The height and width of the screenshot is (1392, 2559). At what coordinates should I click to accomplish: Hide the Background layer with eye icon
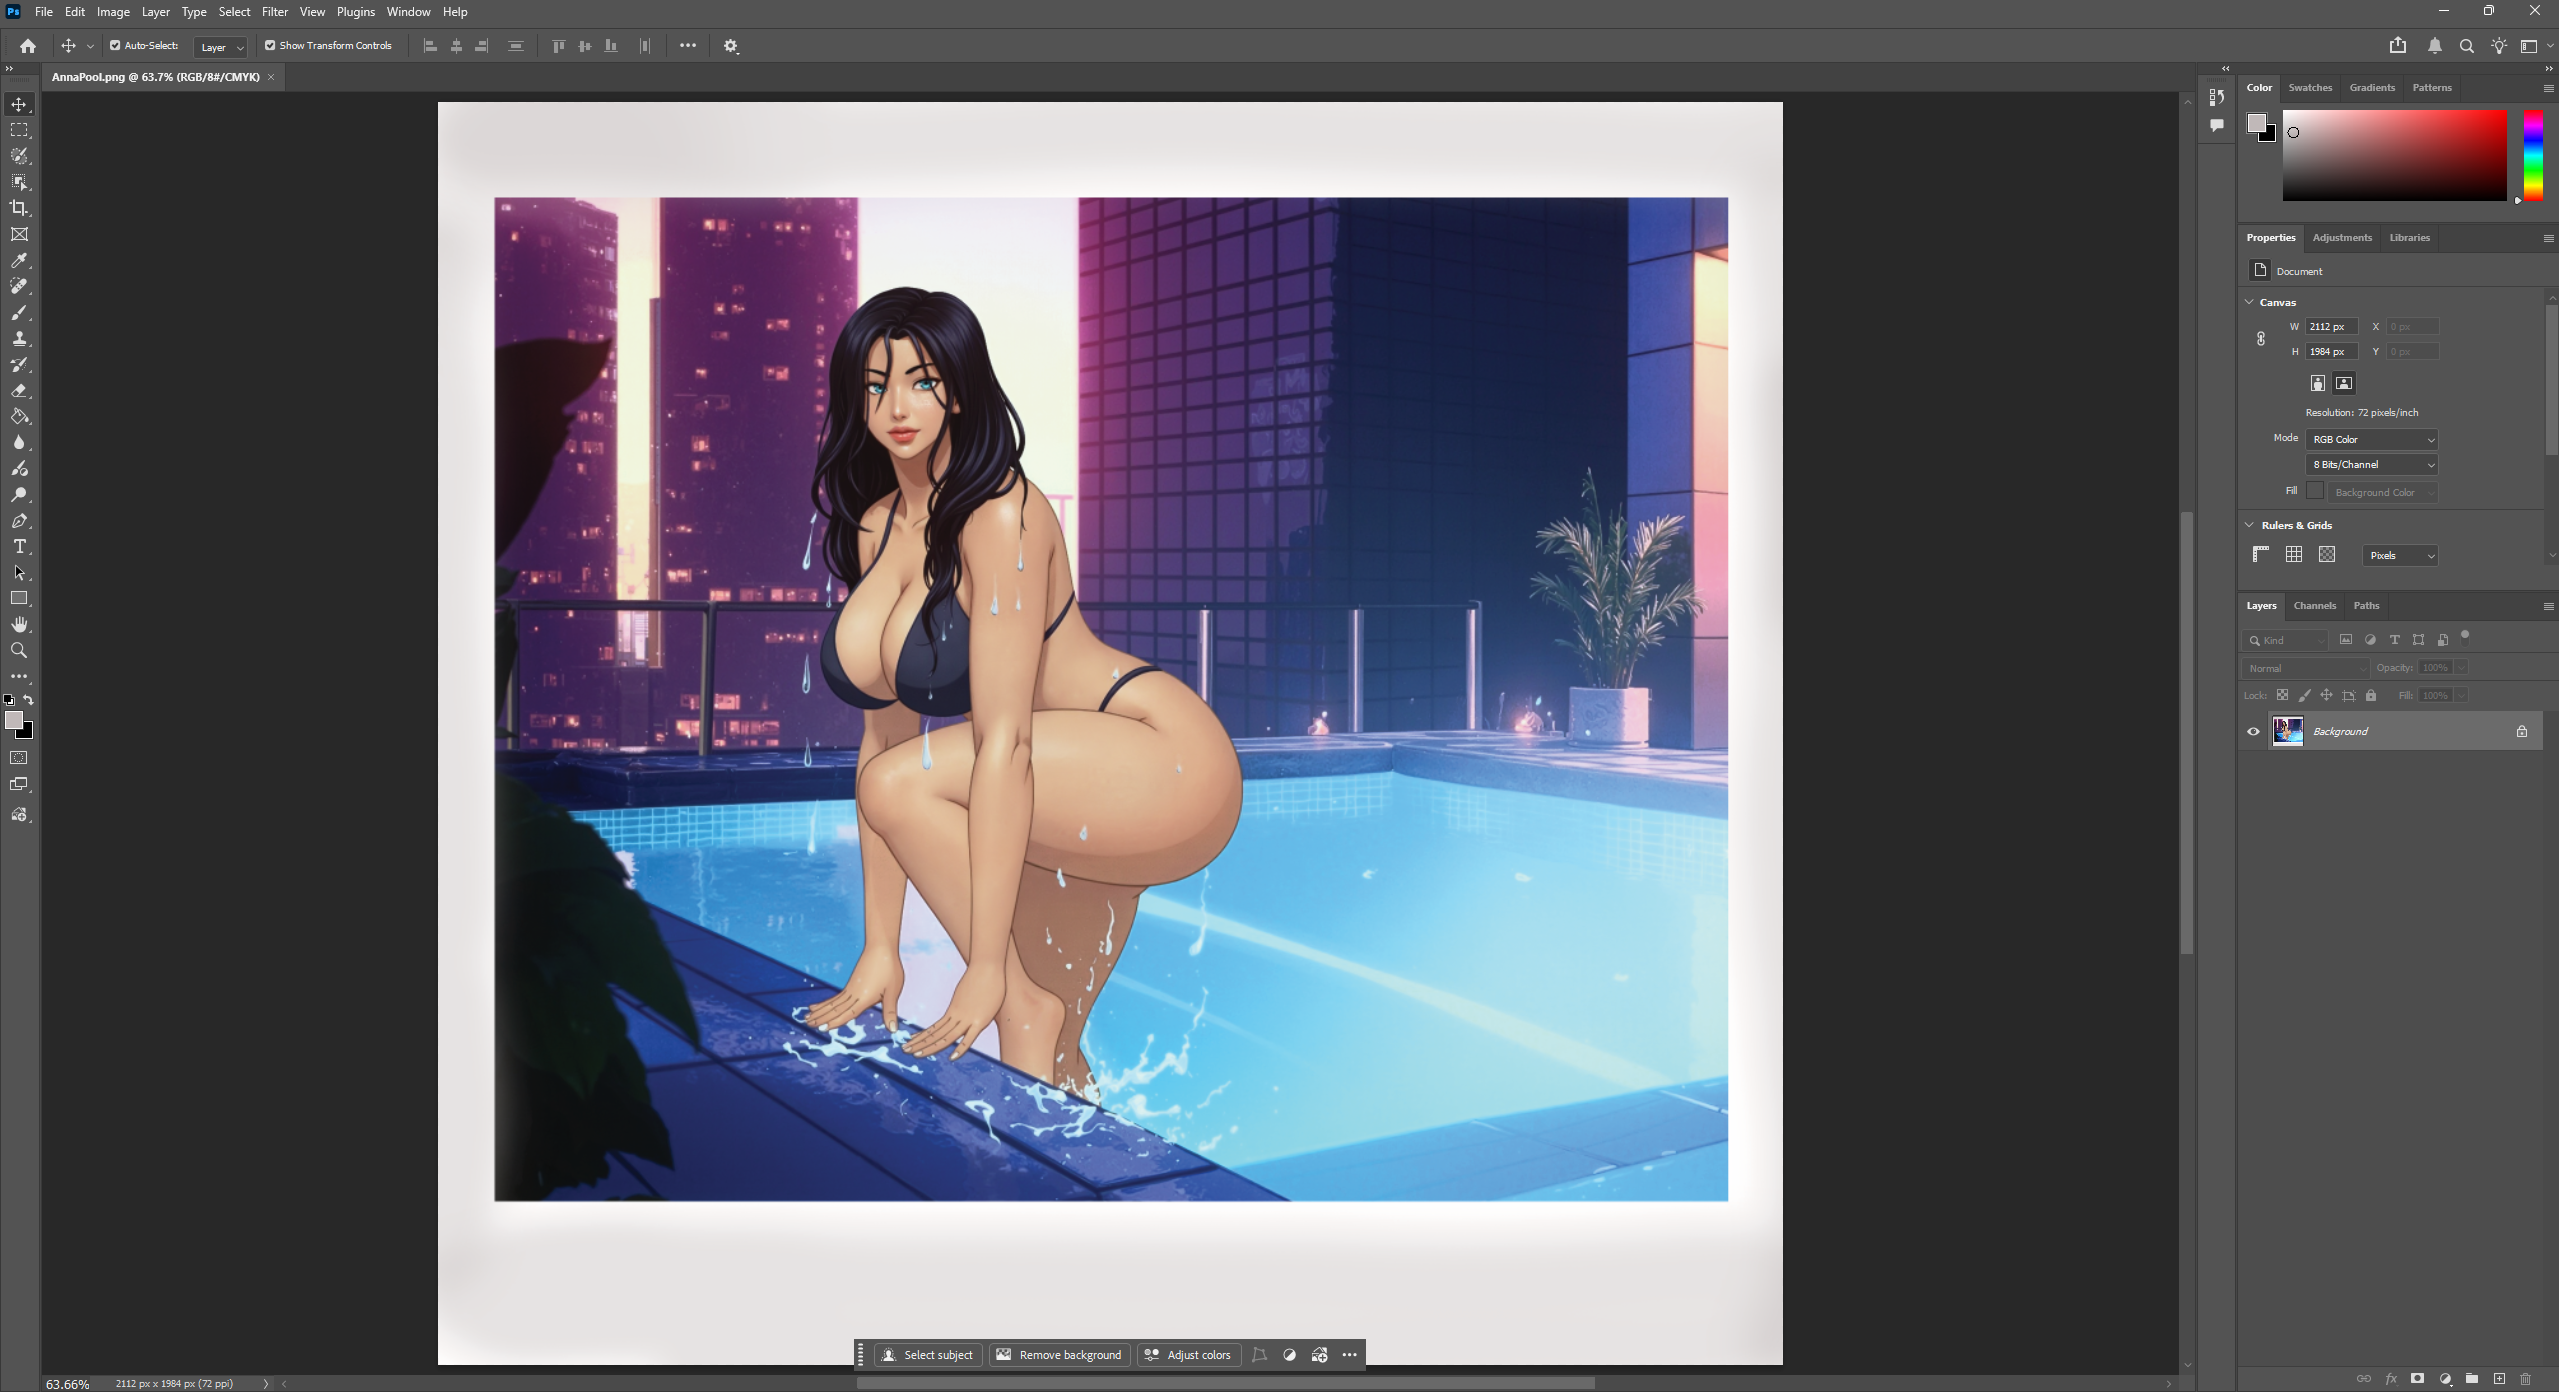(x=2253, y=732)
